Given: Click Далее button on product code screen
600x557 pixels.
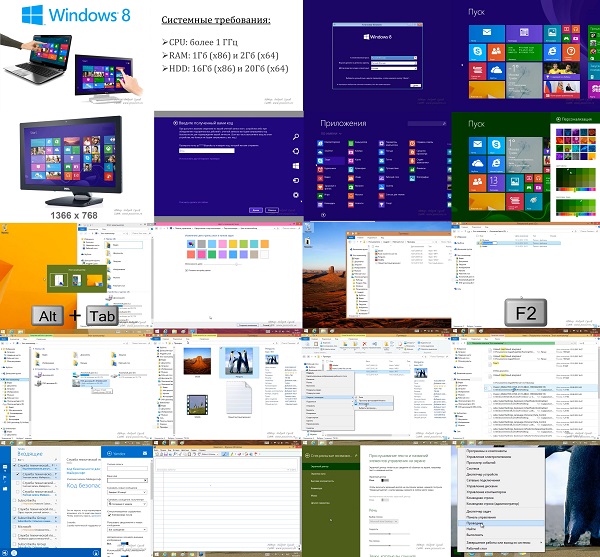Looking at the screenshot, I should 256,210.
